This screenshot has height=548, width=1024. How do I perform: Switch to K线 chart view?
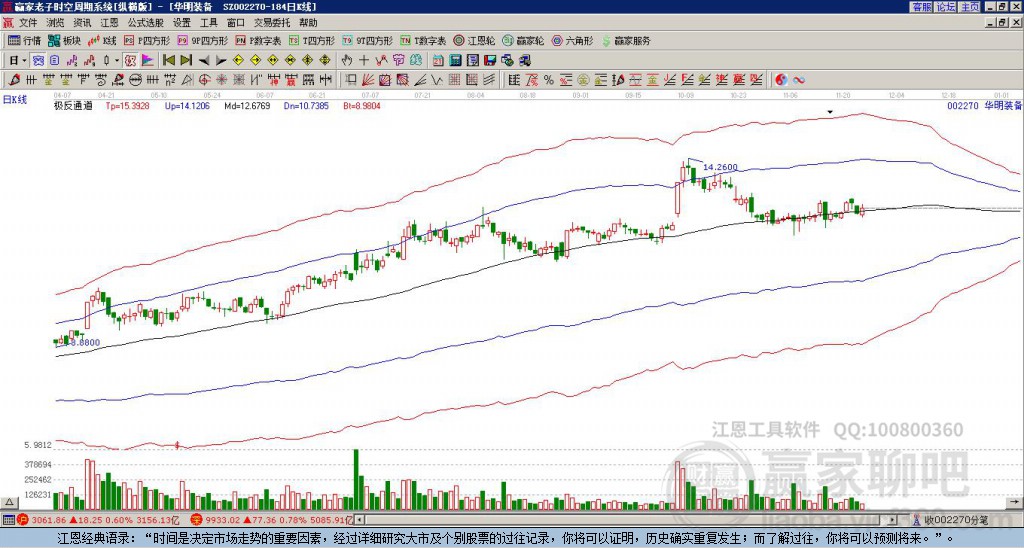click(103, 40)
